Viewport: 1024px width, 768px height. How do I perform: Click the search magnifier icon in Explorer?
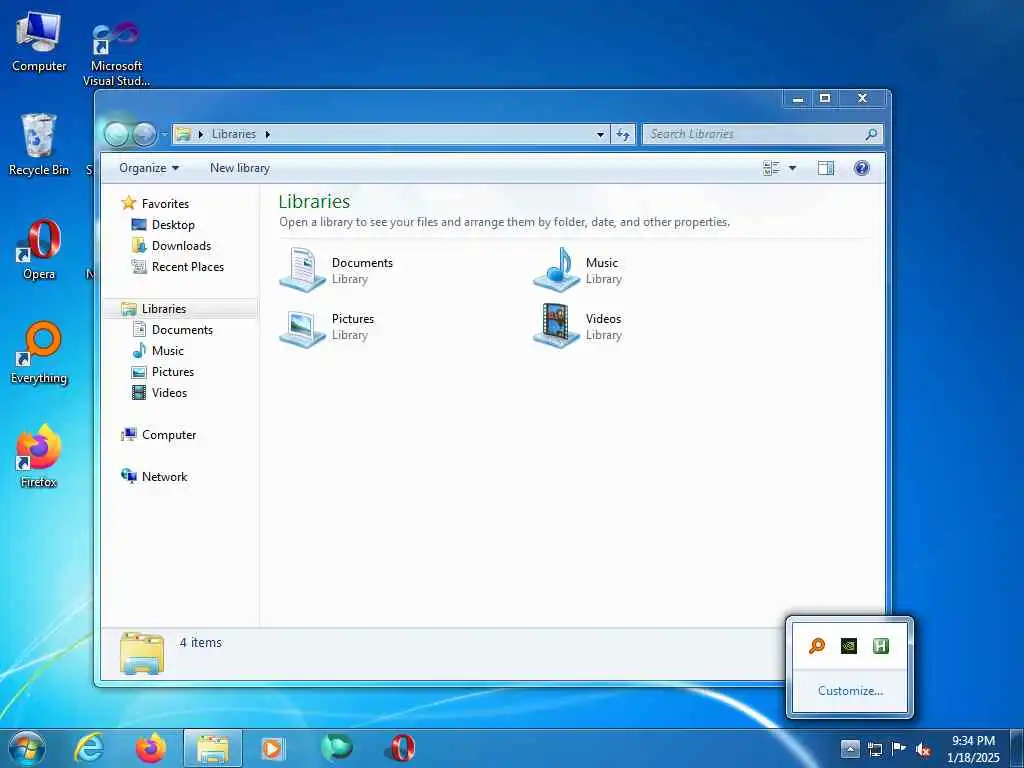pos(871,134)
